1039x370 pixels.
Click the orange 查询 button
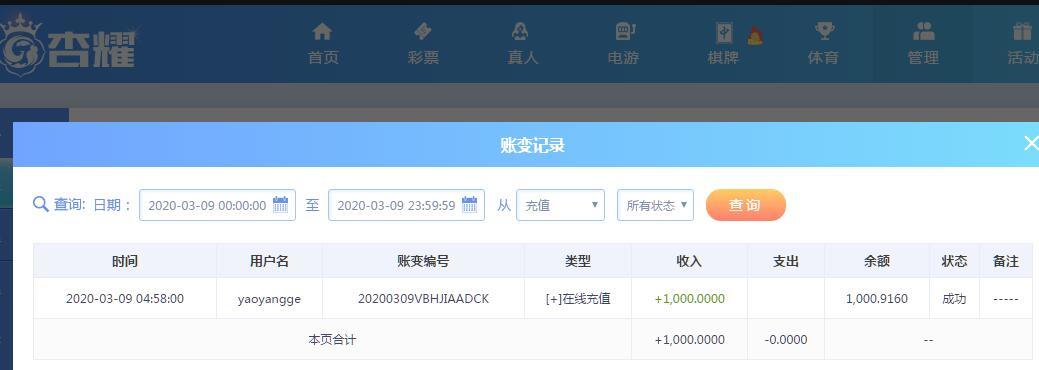click(745, 205)
